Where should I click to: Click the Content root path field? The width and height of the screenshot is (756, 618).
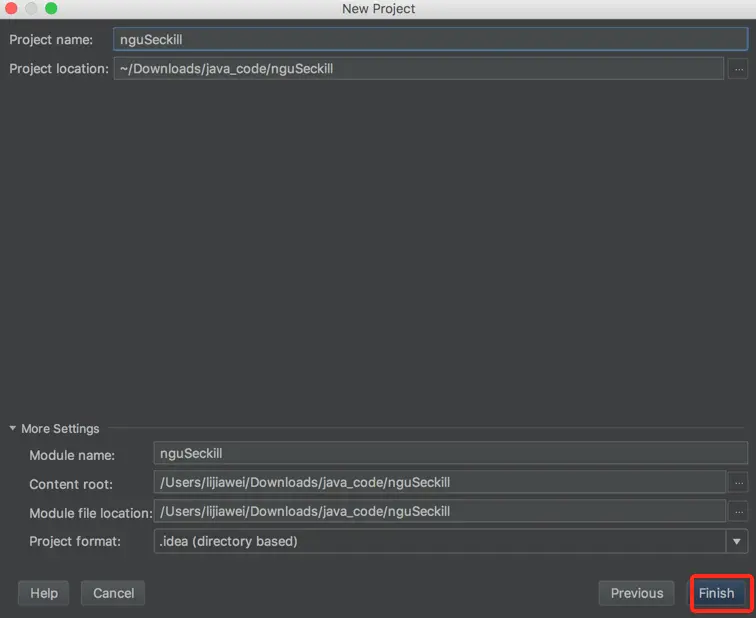[x=440, y=482]
